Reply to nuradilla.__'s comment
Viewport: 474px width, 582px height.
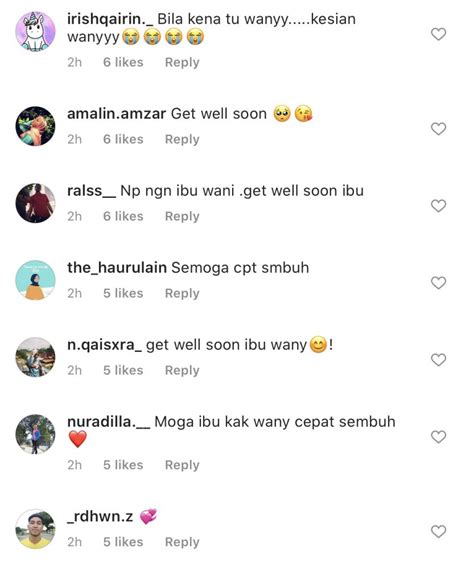[x=182, y=465]
